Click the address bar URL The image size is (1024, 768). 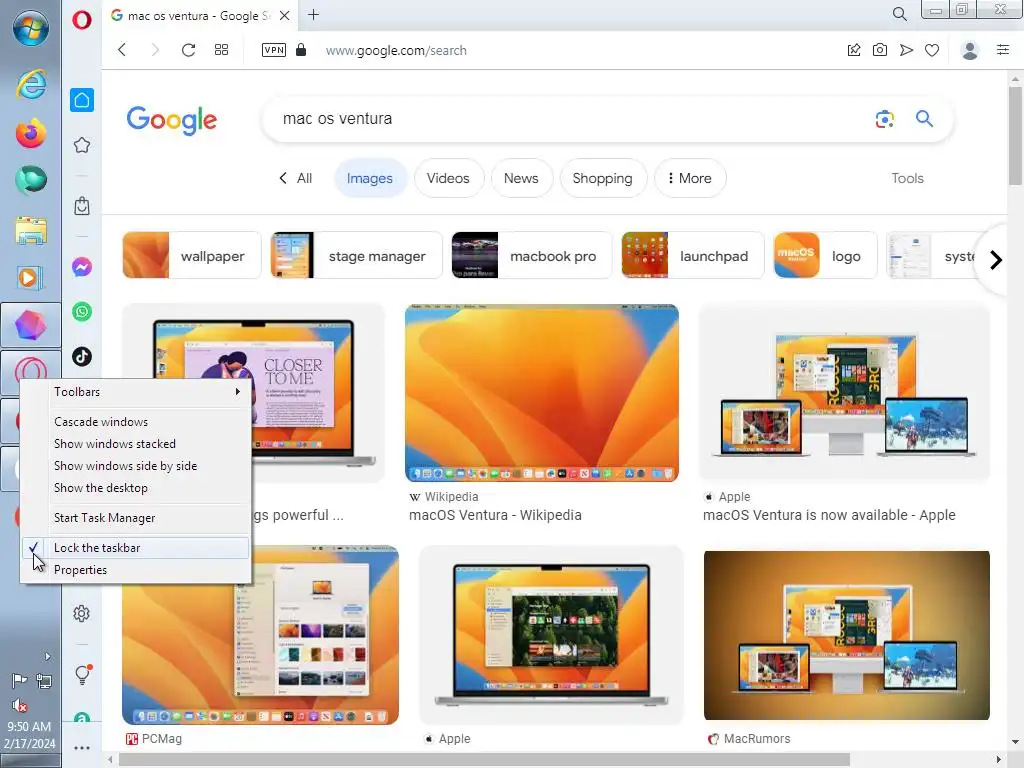tap(396, 50)
